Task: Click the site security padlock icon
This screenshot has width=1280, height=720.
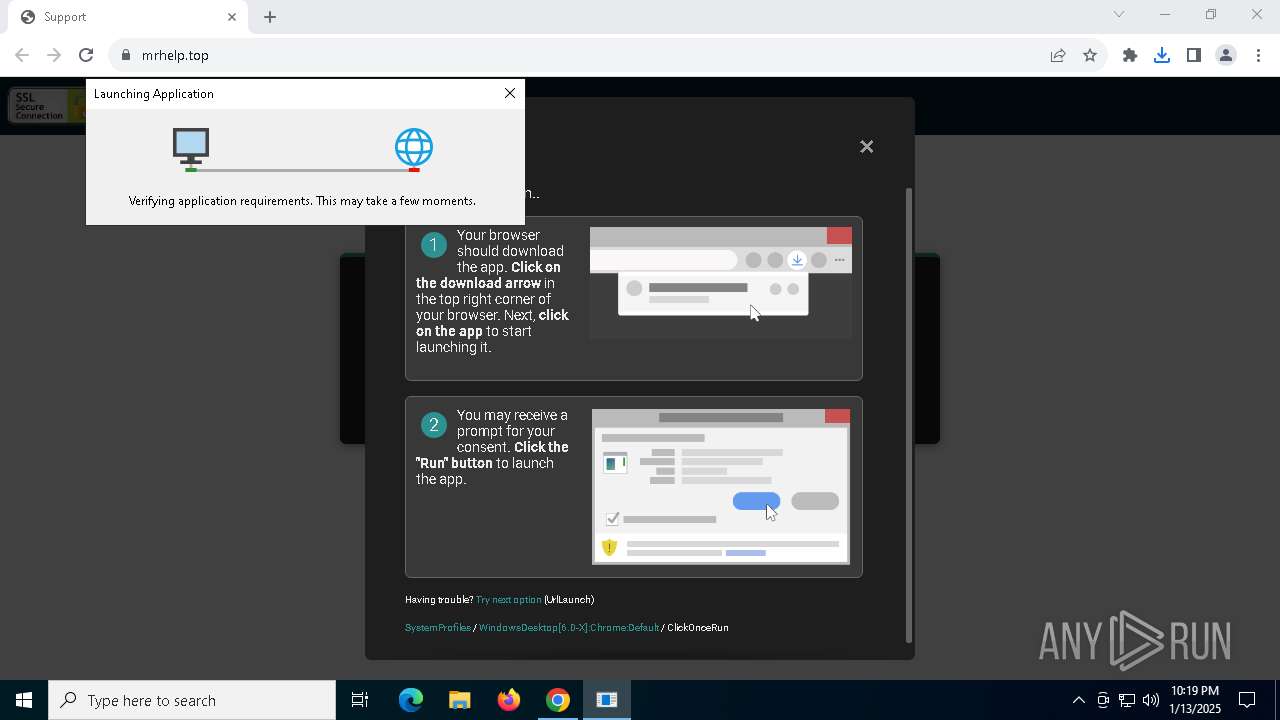Action: 126,55
